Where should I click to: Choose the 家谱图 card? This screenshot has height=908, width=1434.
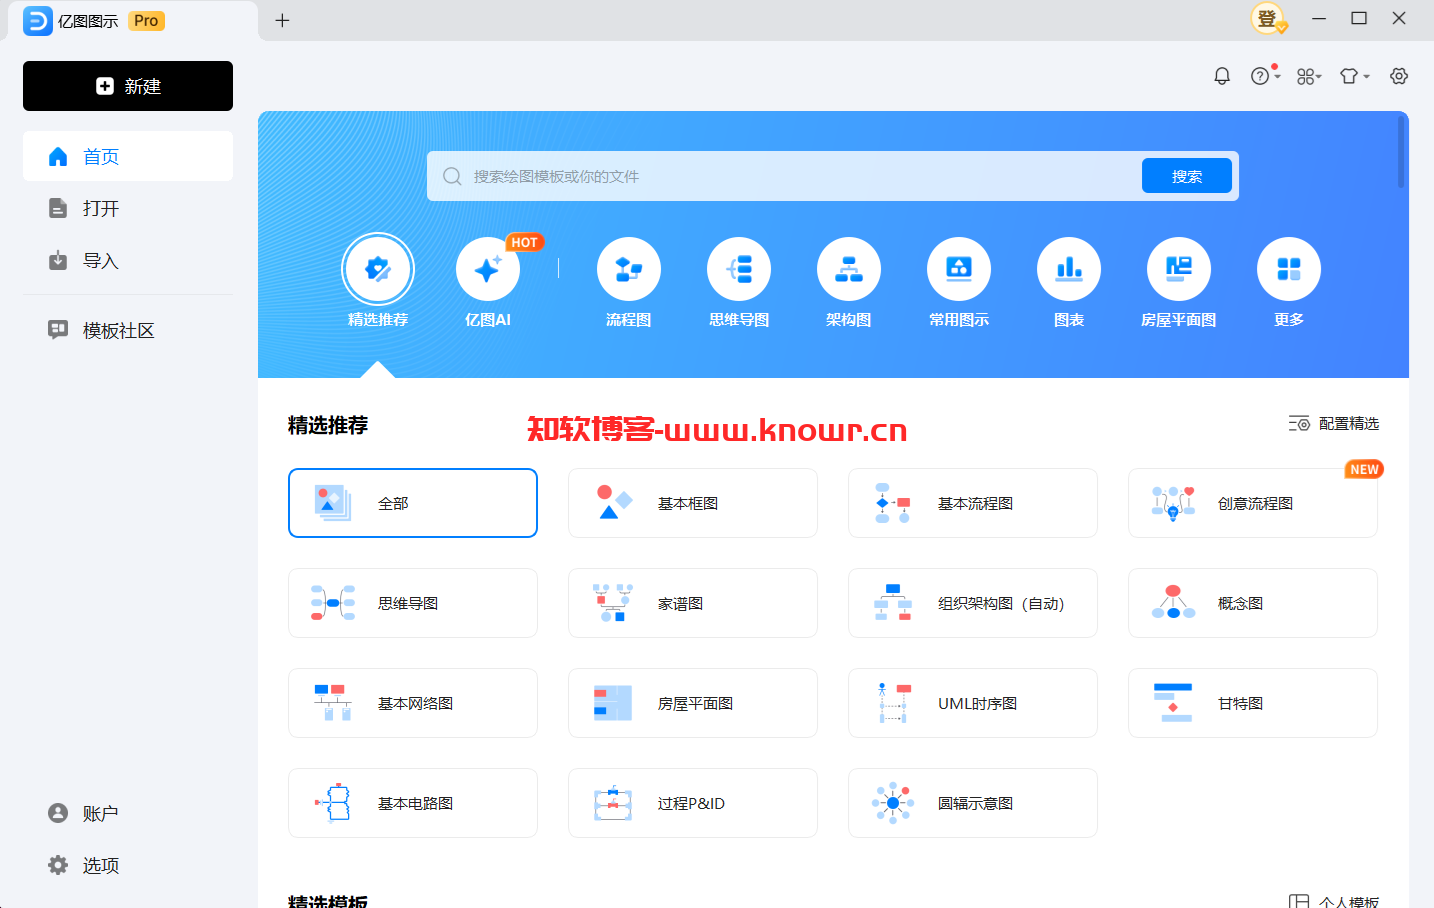693,603
